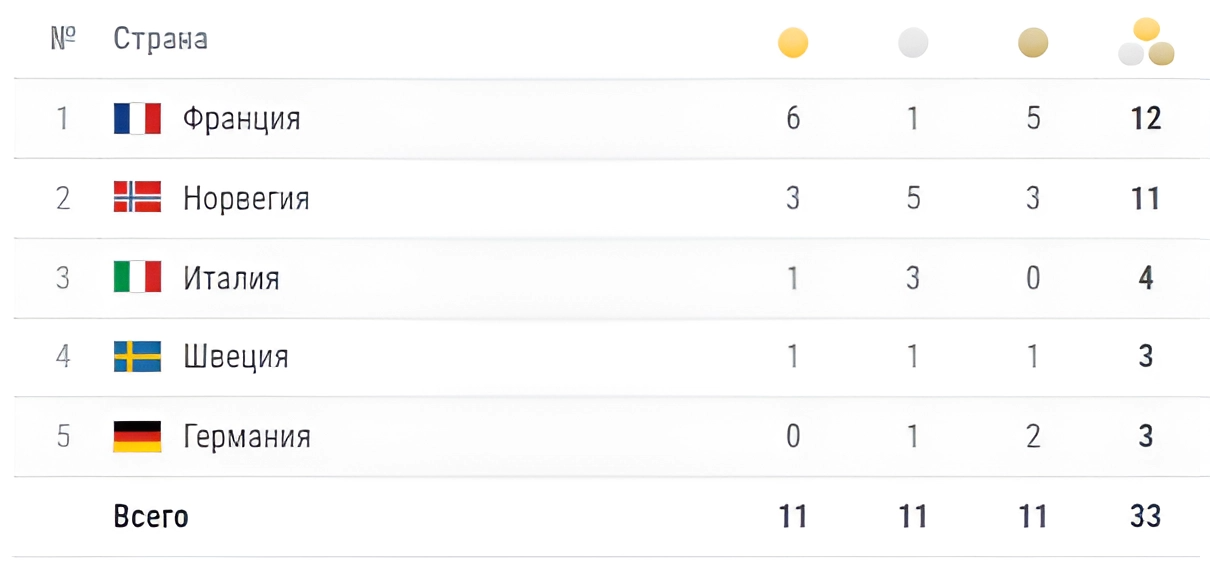Click the France flag icon

click(x=137, y=119)
